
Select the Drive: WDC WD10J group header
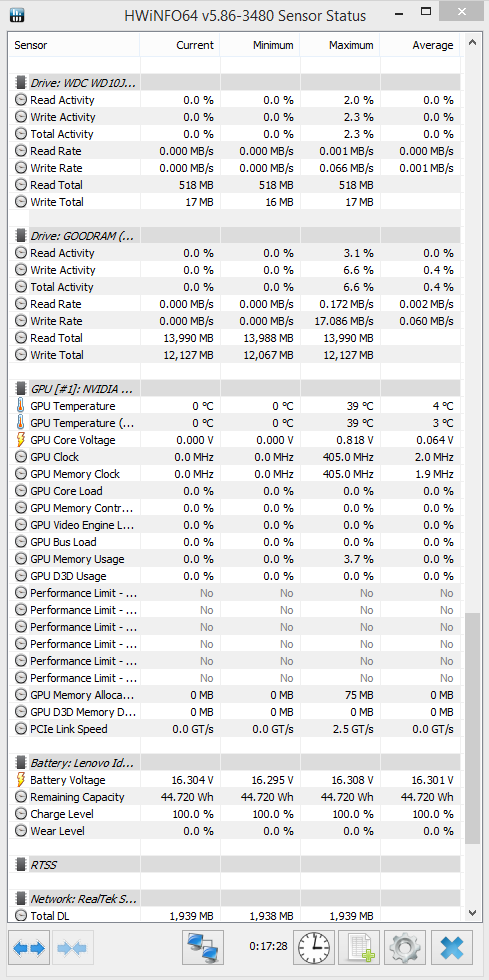(236, 82)
